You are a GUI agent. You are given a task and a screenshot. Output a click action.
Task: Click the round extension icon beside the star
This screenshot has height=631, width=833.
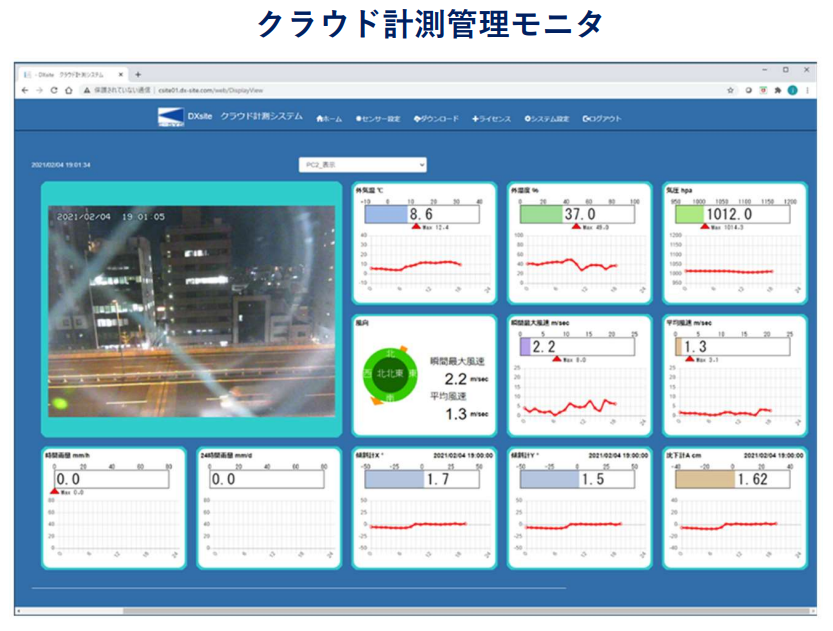tap(749, 90)
